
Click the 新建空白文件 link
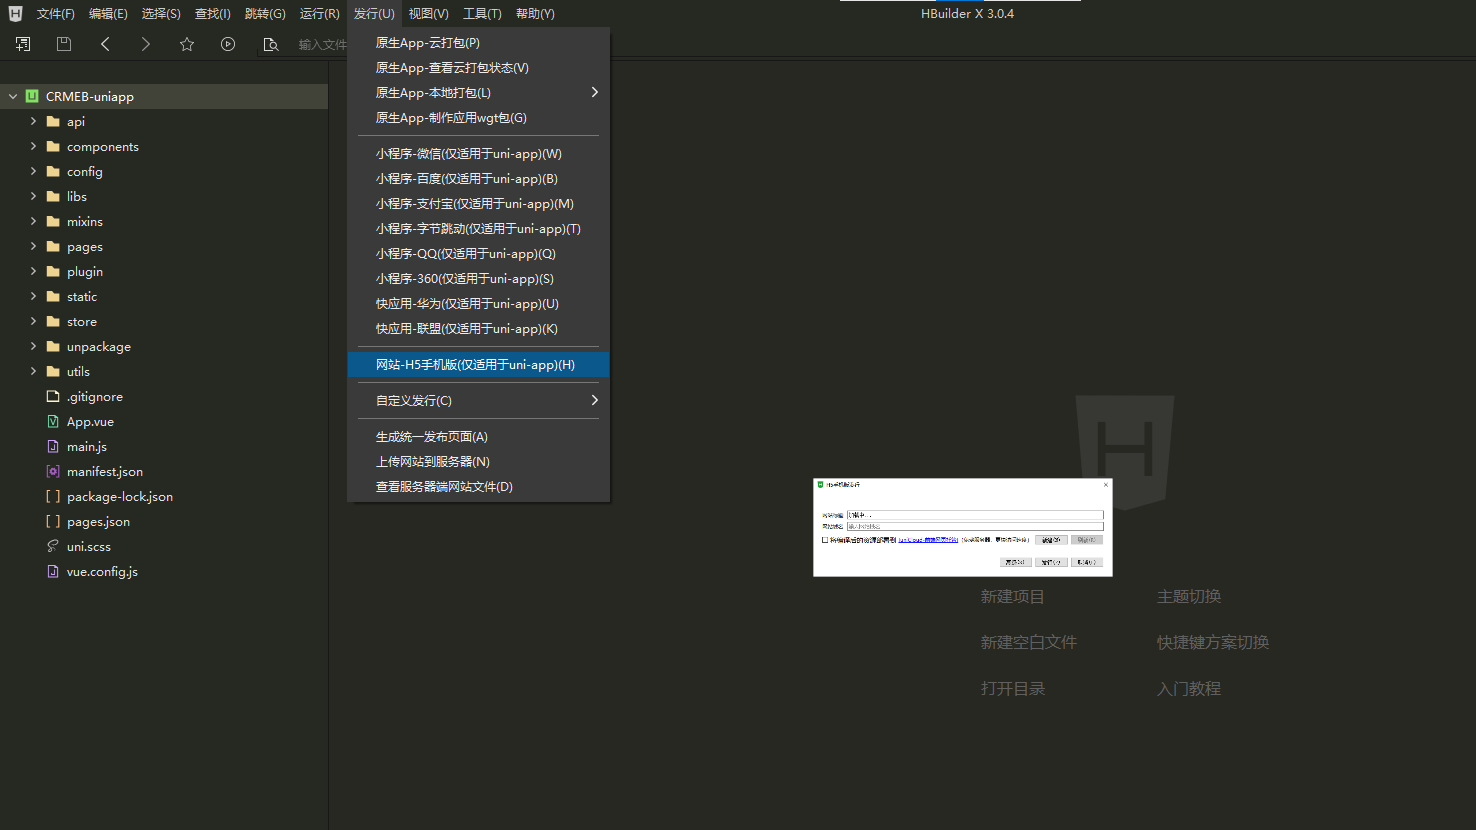coord(1028,642)
